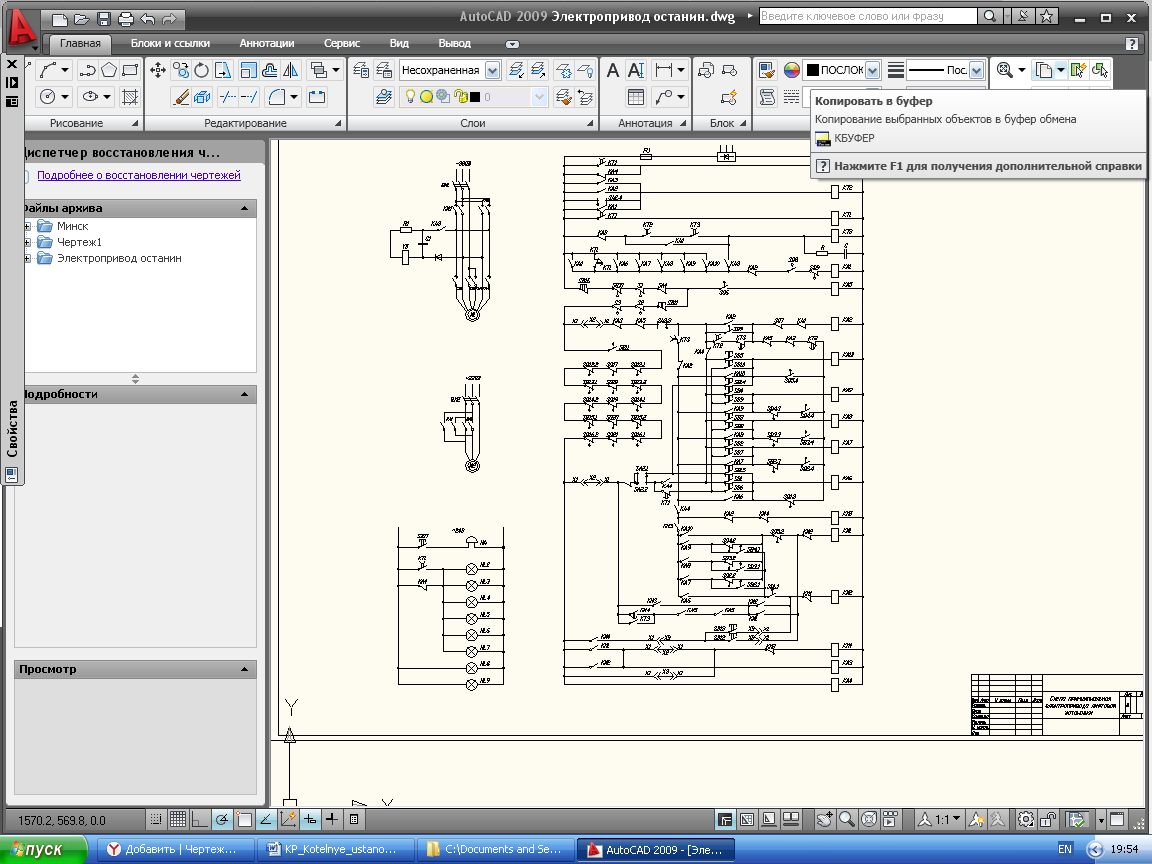This screenshot has width=1152, height=864.
Task: Open the AutoCAD application menu red A button
Action: click(x=21, y=28)
